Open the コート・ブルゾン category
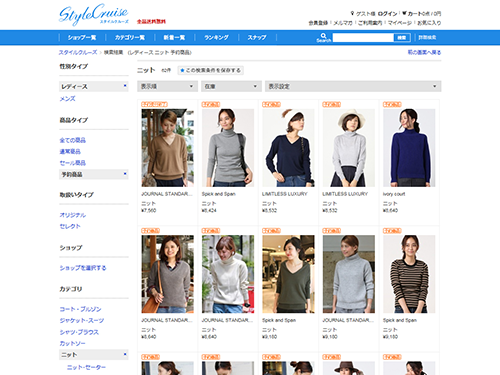Viewport: 500px width, 375px height. pos(80,309)
